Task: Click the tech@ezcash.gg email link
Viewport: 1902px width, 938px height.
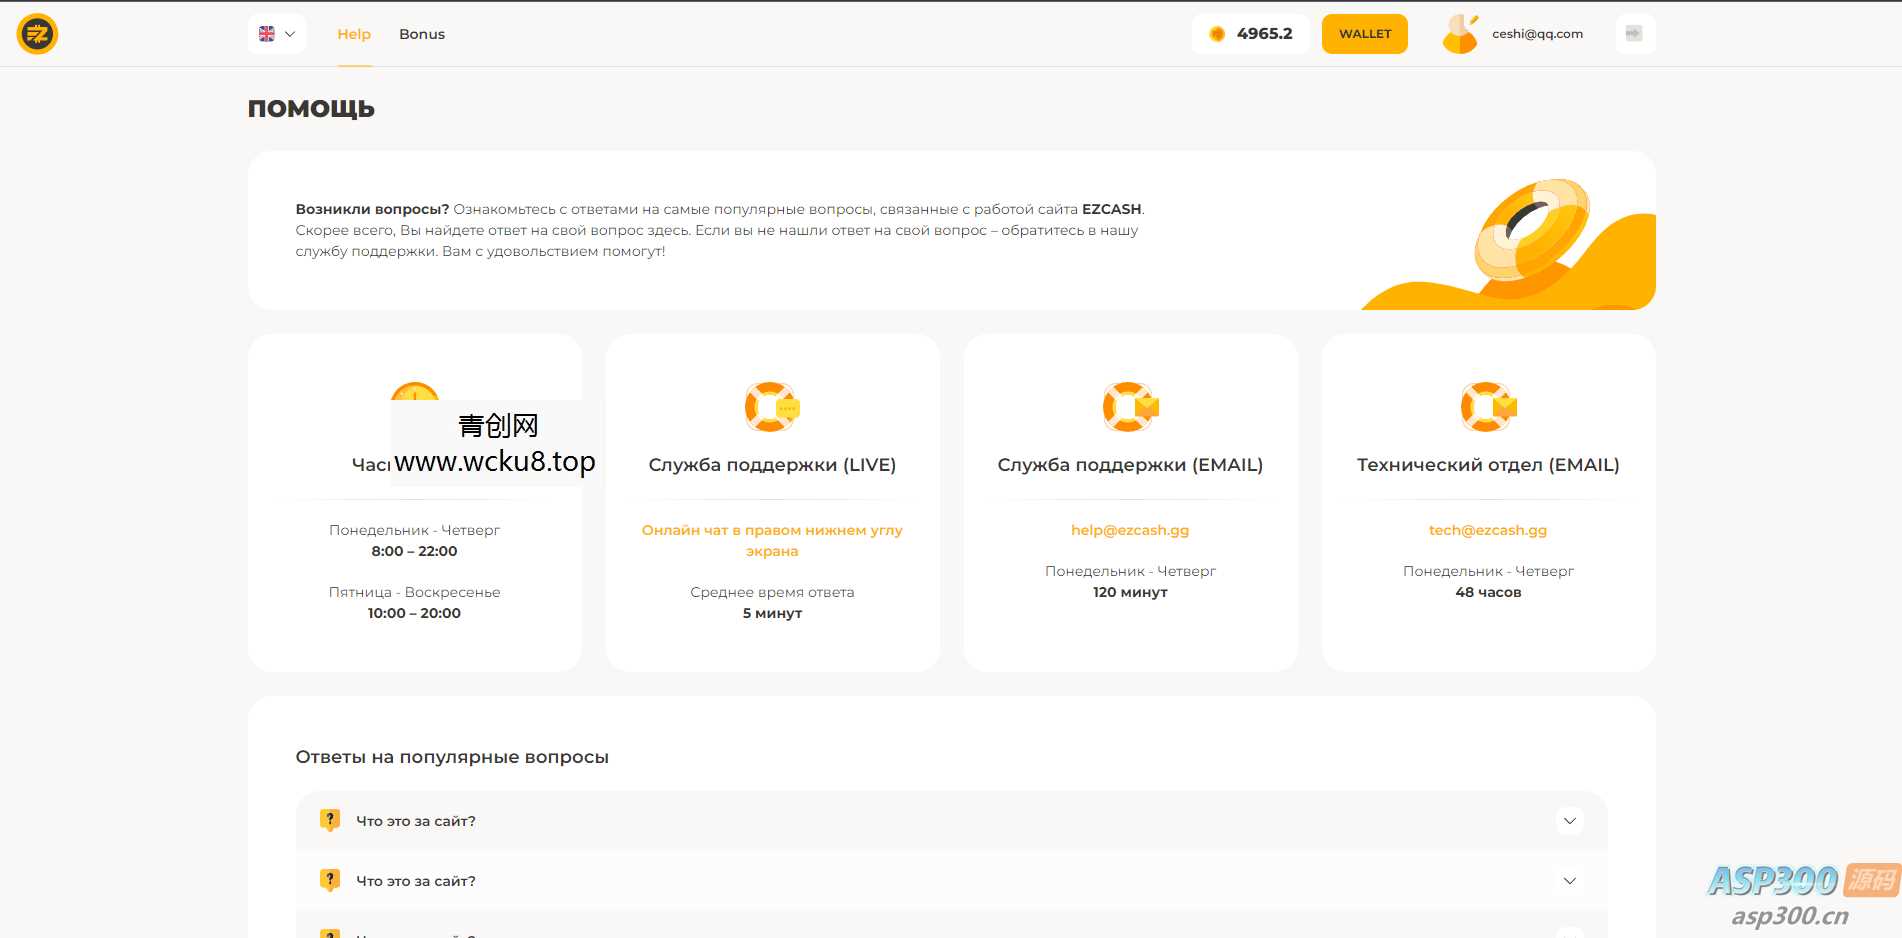Action: click(1487, 530)
